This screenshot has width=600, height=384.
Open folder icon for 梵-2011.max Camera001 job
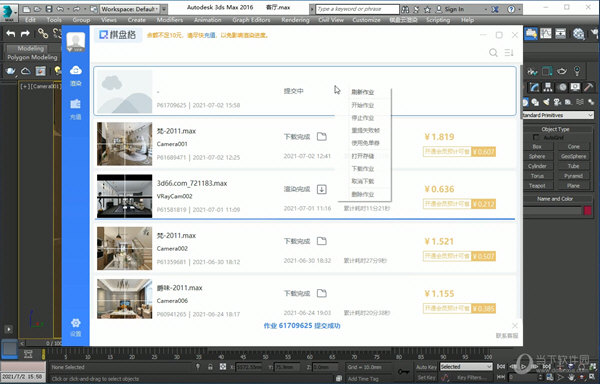322,137
